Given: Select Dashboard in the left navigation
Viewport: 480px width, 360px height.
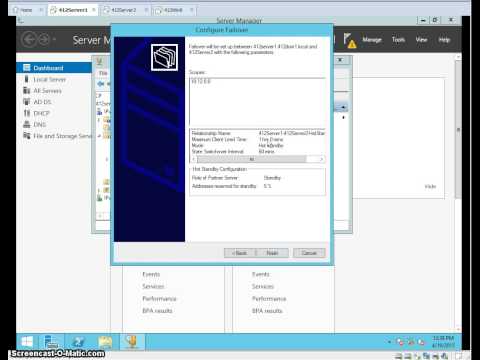Looking at the screenshot, I should click(x=54, y=68).
